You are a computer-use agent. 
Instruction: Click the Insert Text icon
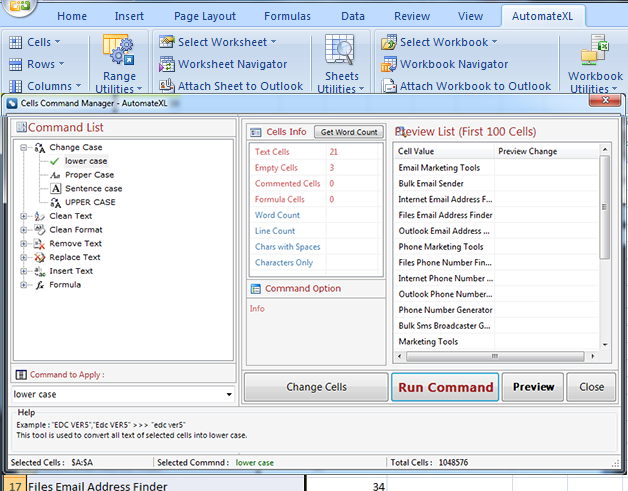39,272
